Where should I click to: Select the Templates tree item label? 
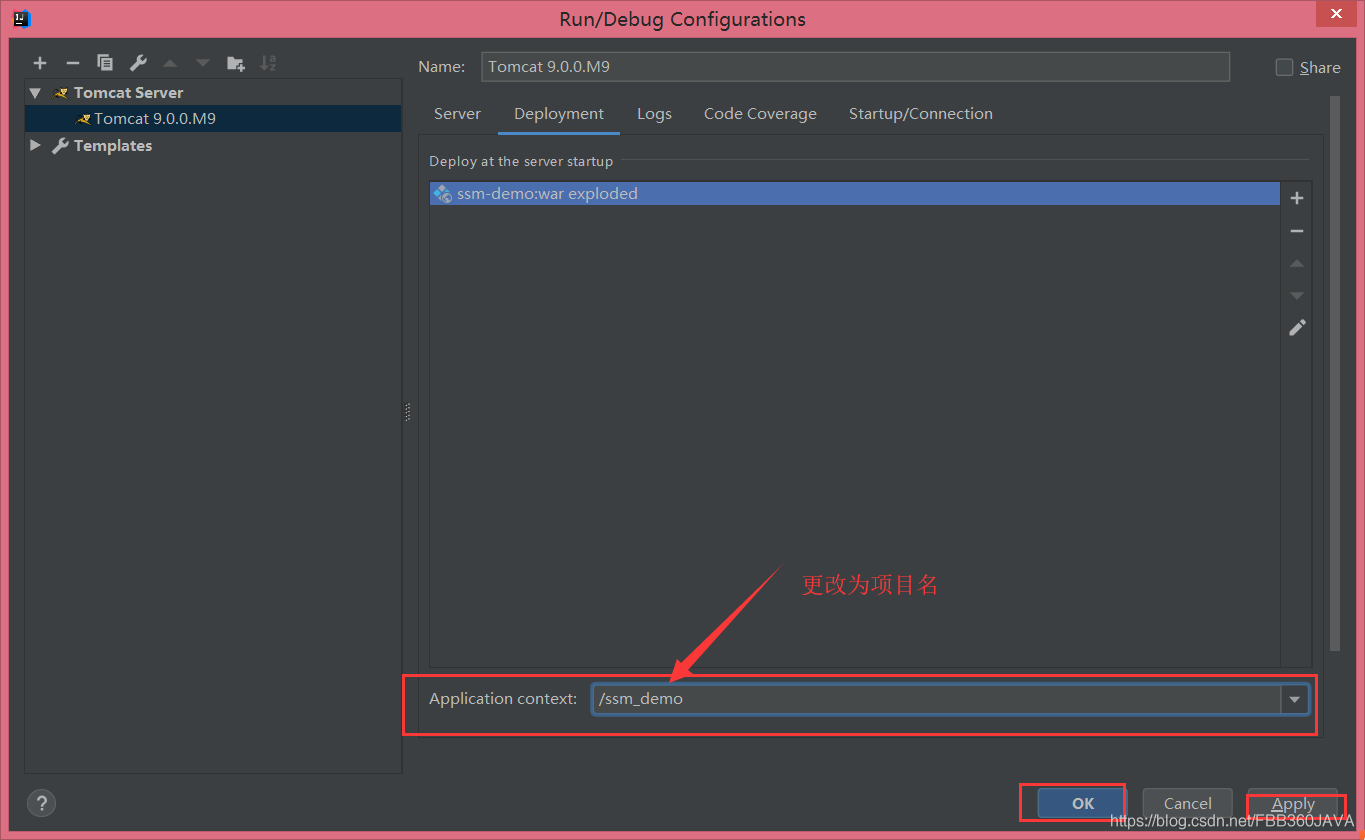113,145
